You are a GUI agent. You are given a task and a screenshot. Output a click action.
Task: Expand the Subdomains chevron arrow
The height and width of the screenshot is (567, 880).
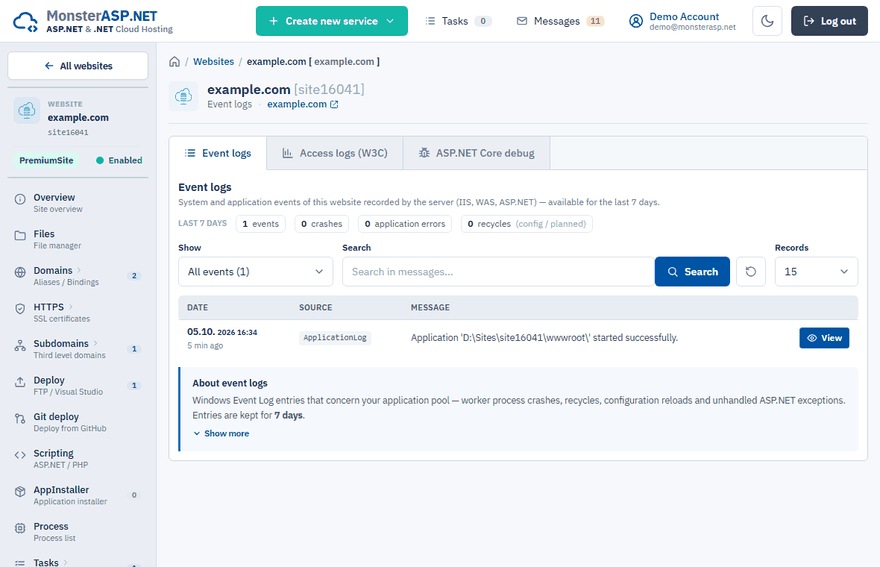click(95, 344)
